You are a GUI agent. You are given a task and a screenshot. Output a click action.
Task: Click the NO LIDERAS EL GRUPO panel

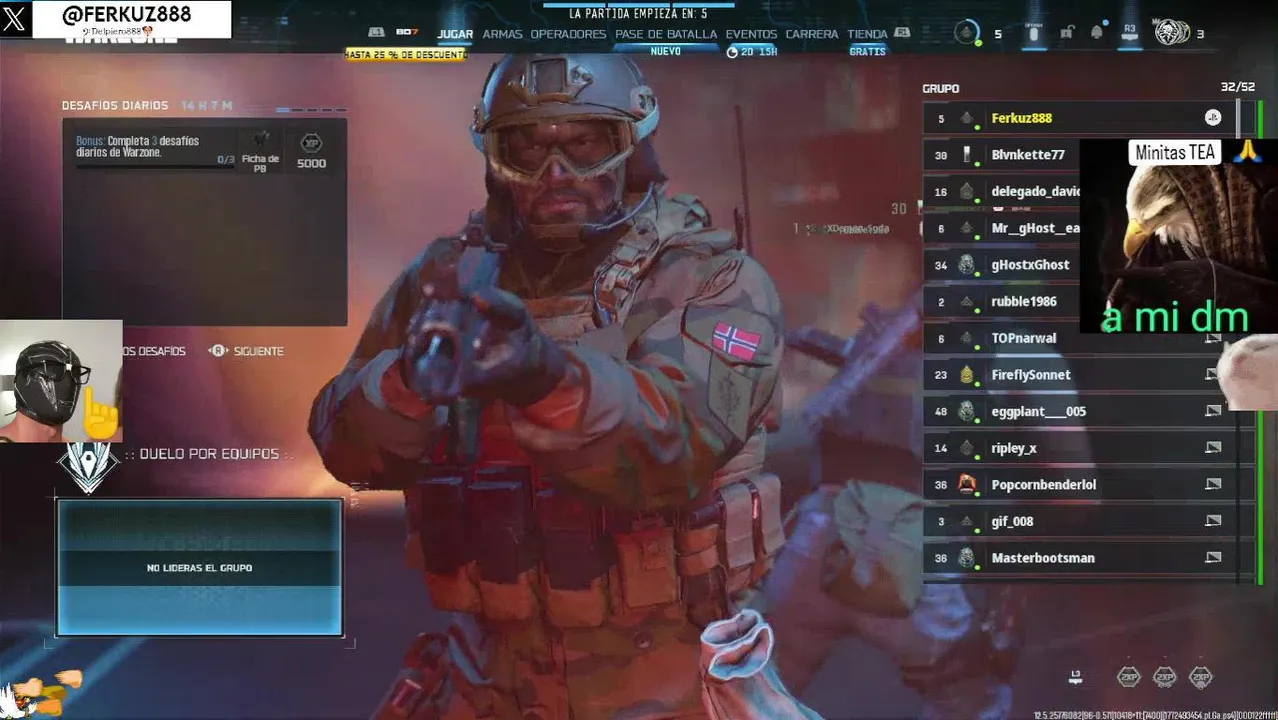point(199,567)
